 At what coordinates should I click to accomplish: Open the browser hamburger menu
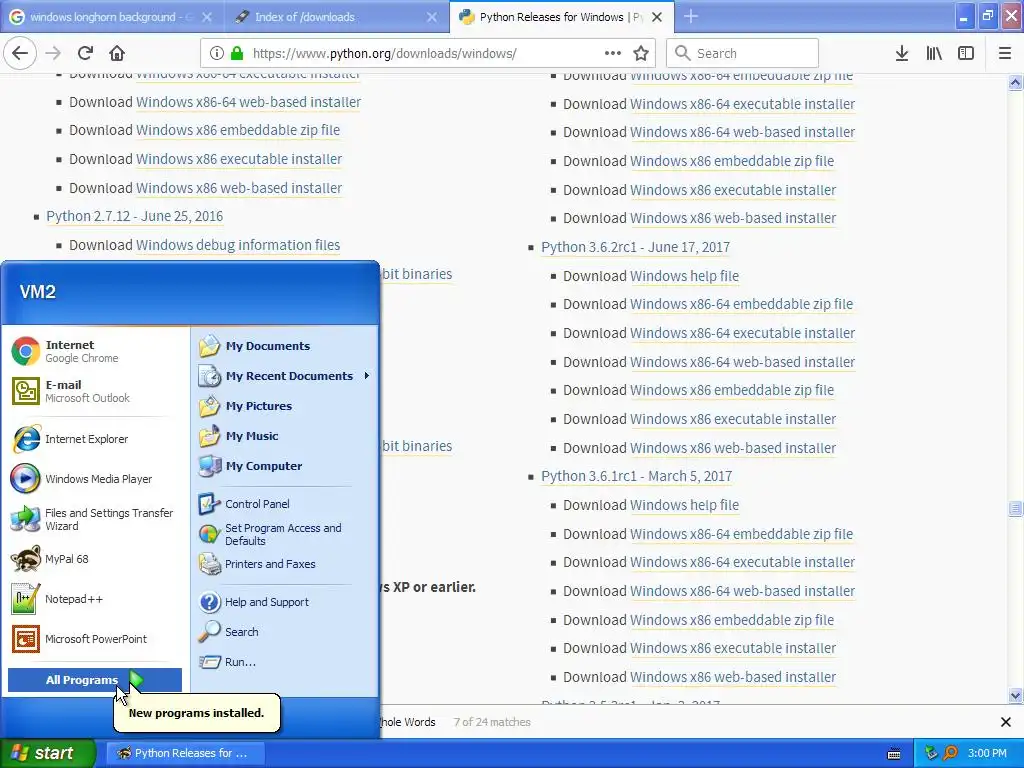coord(1005,54)
